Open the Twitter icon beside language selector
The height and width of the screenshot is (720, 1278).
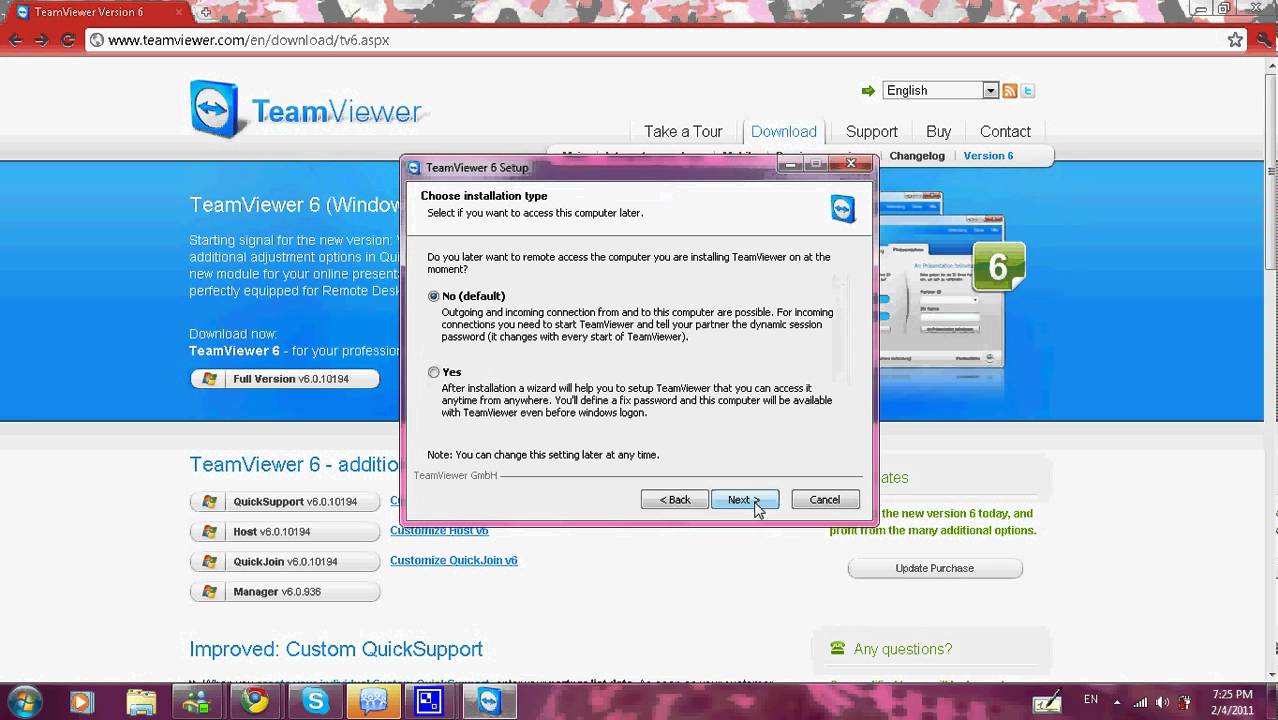point(1028,91)
